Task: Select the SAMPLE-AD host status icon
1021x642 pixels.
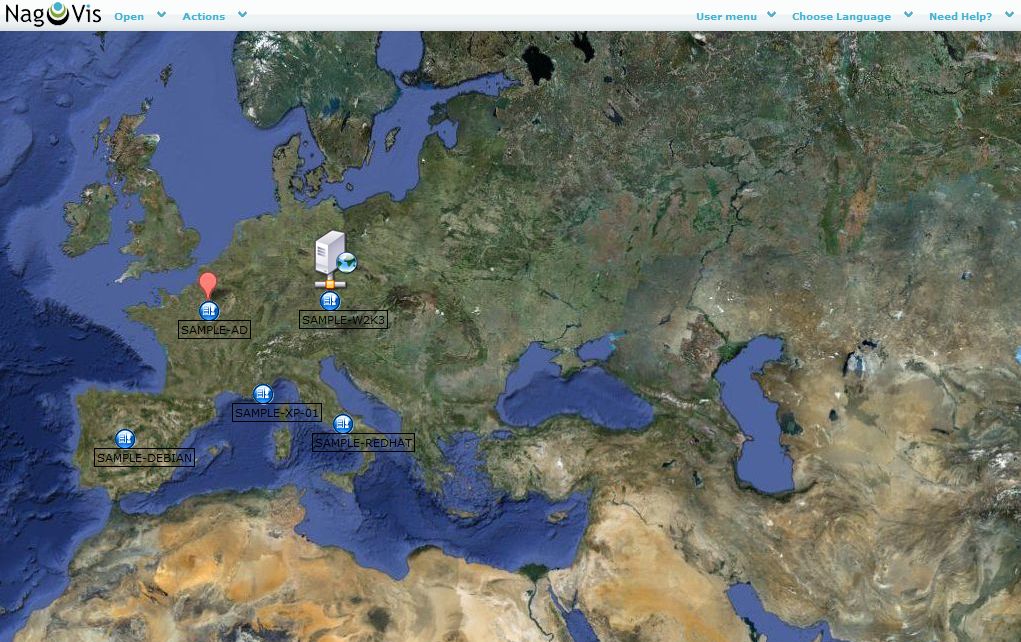Action: tap(209, 311)
